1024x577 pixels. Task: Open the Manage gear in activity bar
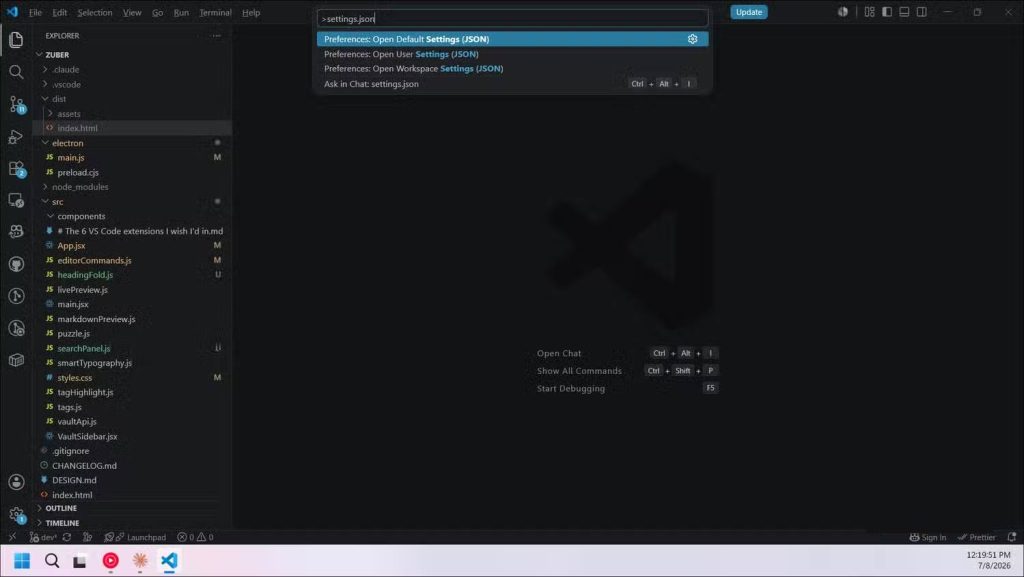tap(16, 515)
